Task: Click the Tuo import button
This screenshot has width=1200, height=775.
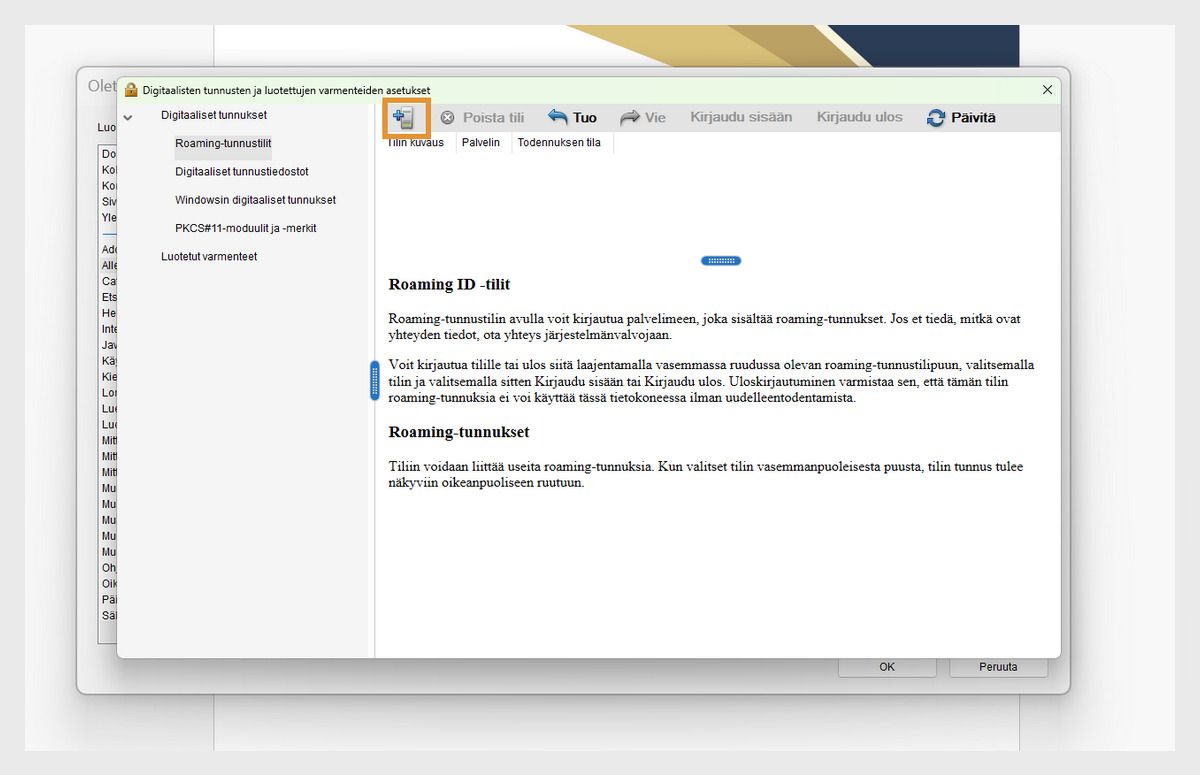Action: pyautogui.click(x=572, y=117)
